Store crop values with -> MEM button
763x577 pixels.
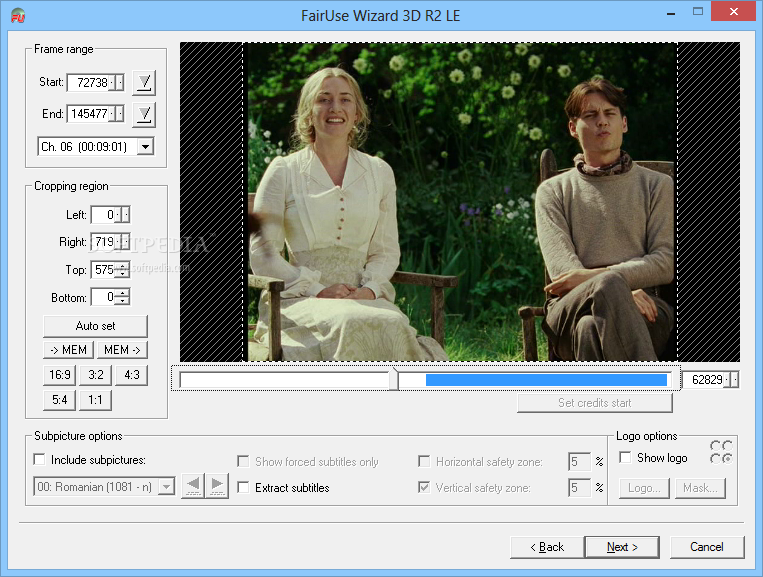68,350
